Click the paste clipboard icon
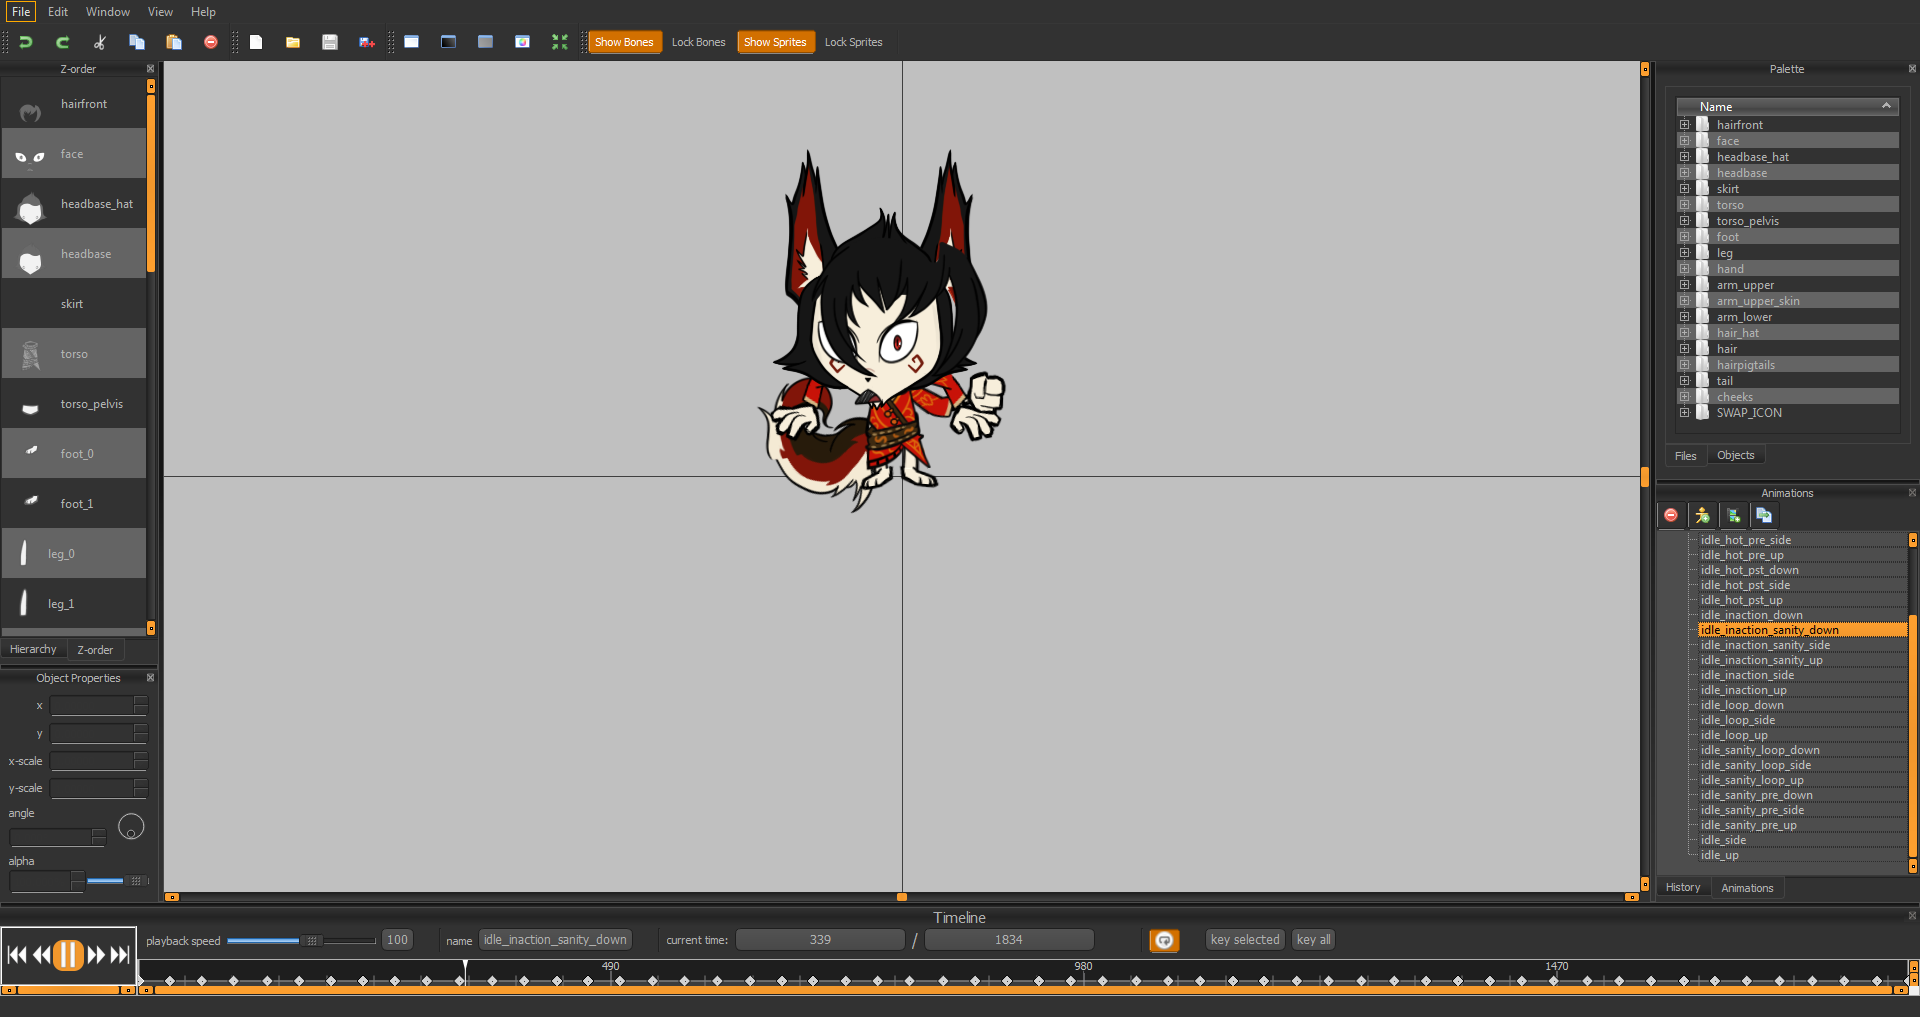The width and height of the screenshot is (1920, 1017). (174, 42)
